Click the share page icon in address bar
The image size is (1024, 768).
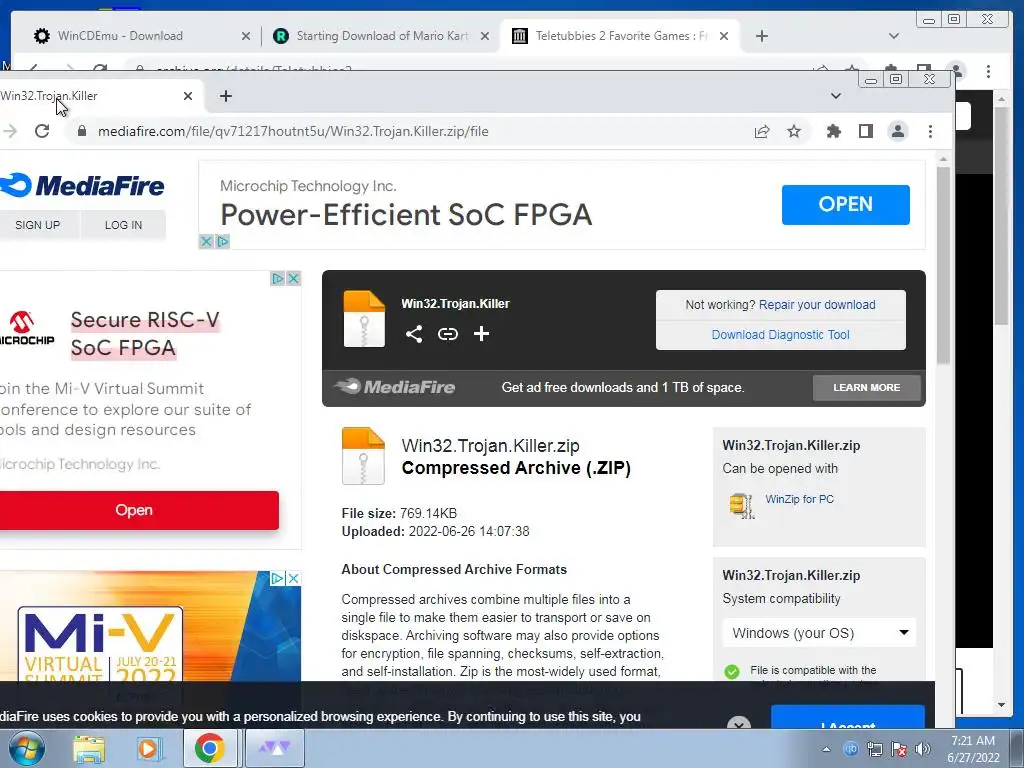[761, 132]
